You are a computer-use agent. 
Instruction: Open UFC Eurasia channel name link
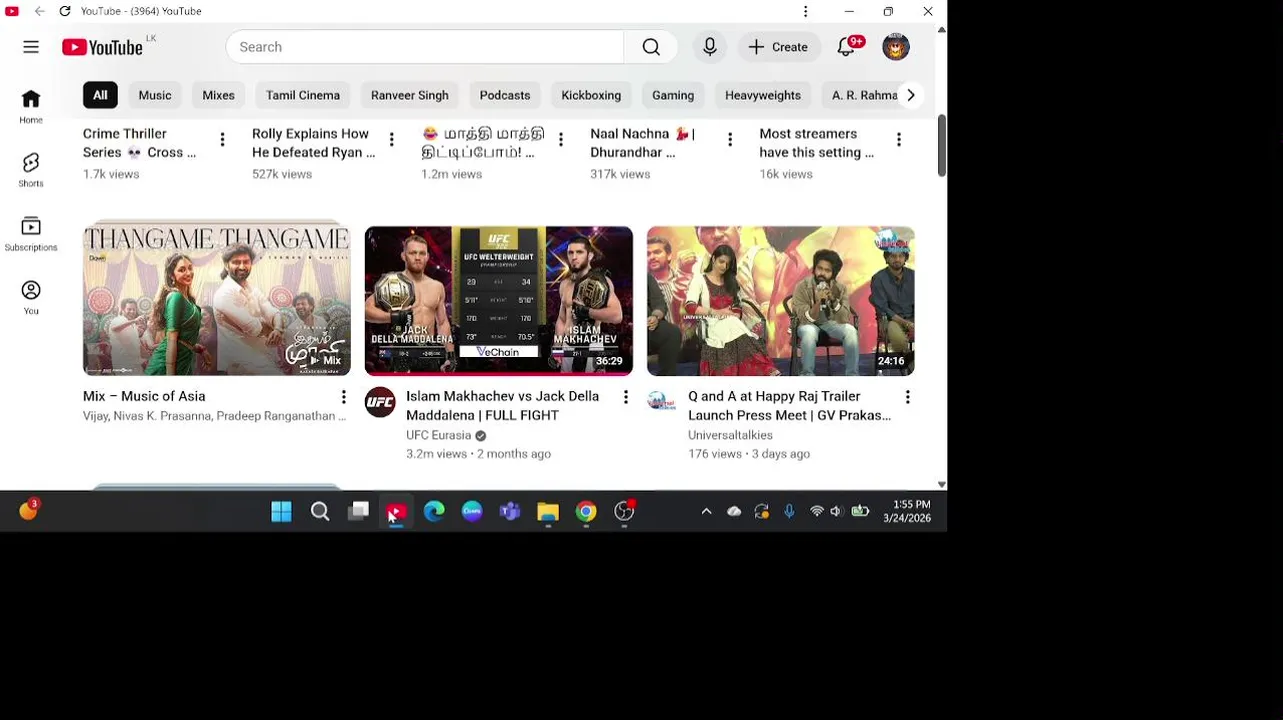[438, 435]
